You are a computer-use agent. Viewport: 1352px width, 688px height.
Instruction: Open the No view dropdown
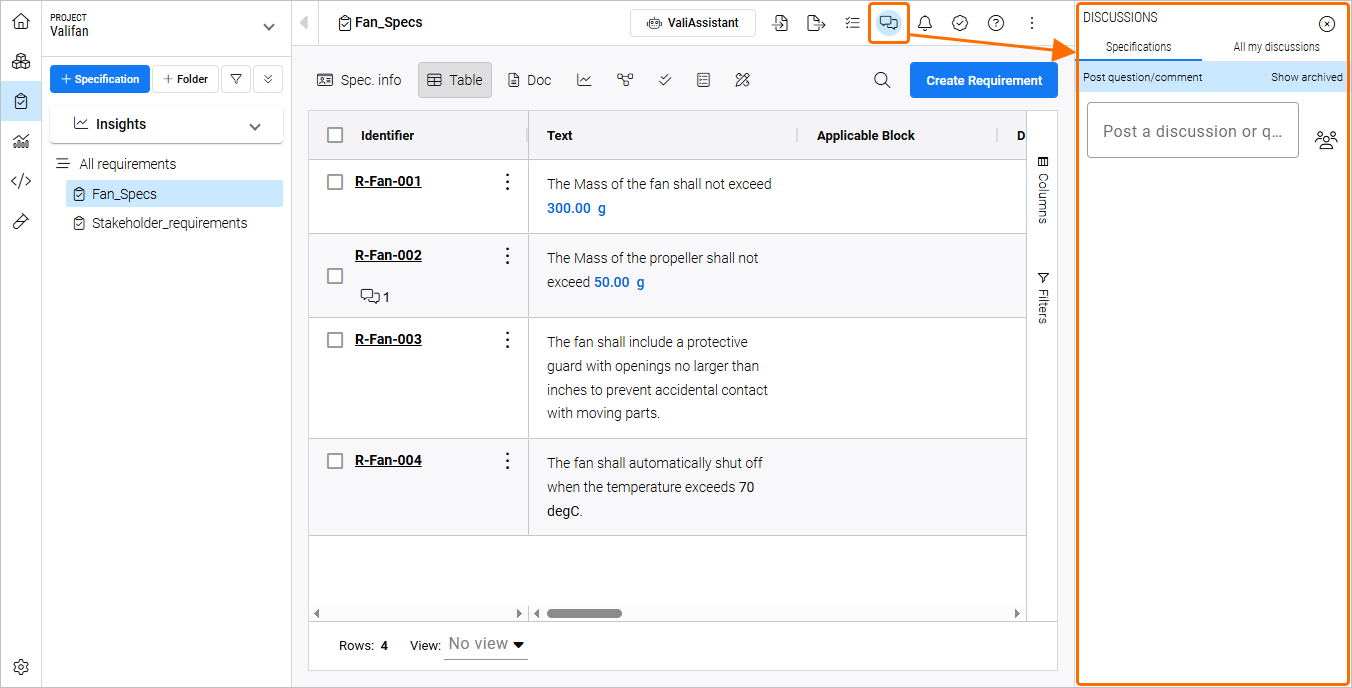tap(486, 645)
